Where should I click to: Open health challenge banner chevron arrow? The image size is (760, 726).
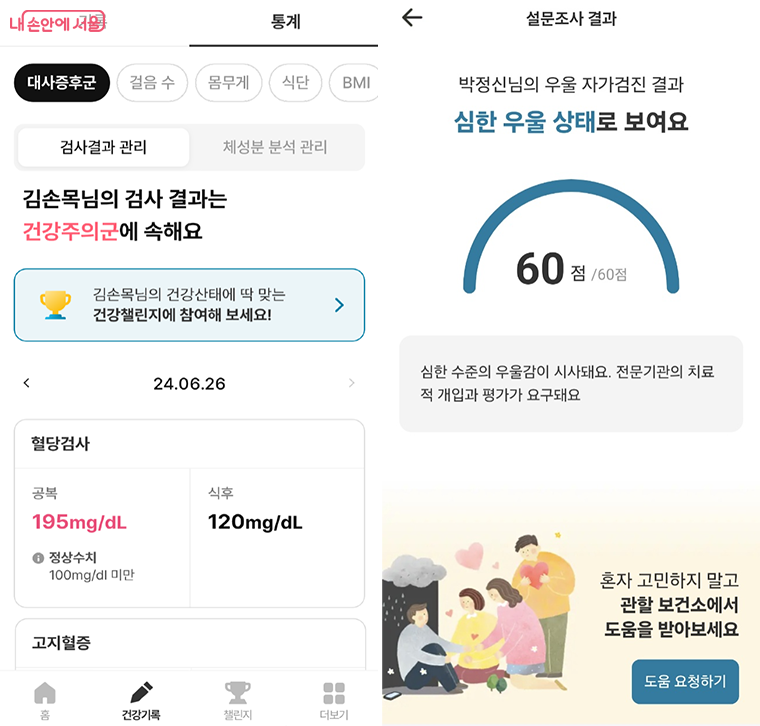(x=339, y=305)
